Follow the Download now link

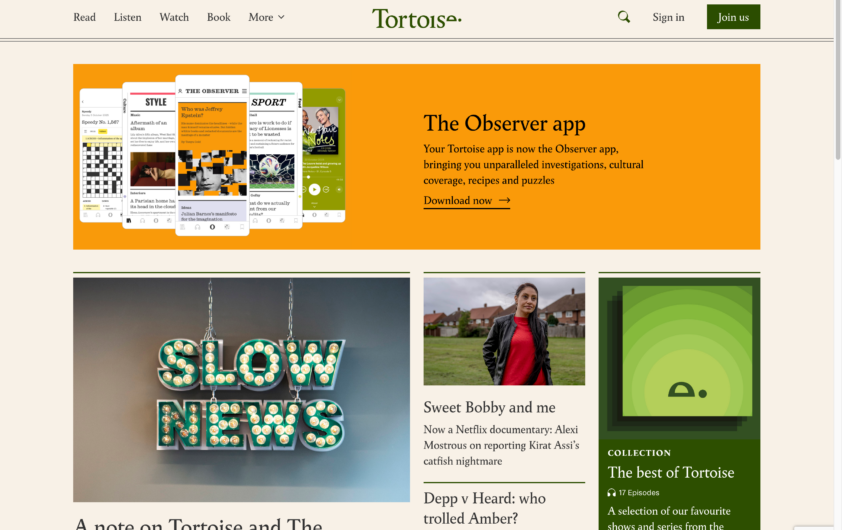(x=466, y=200)
